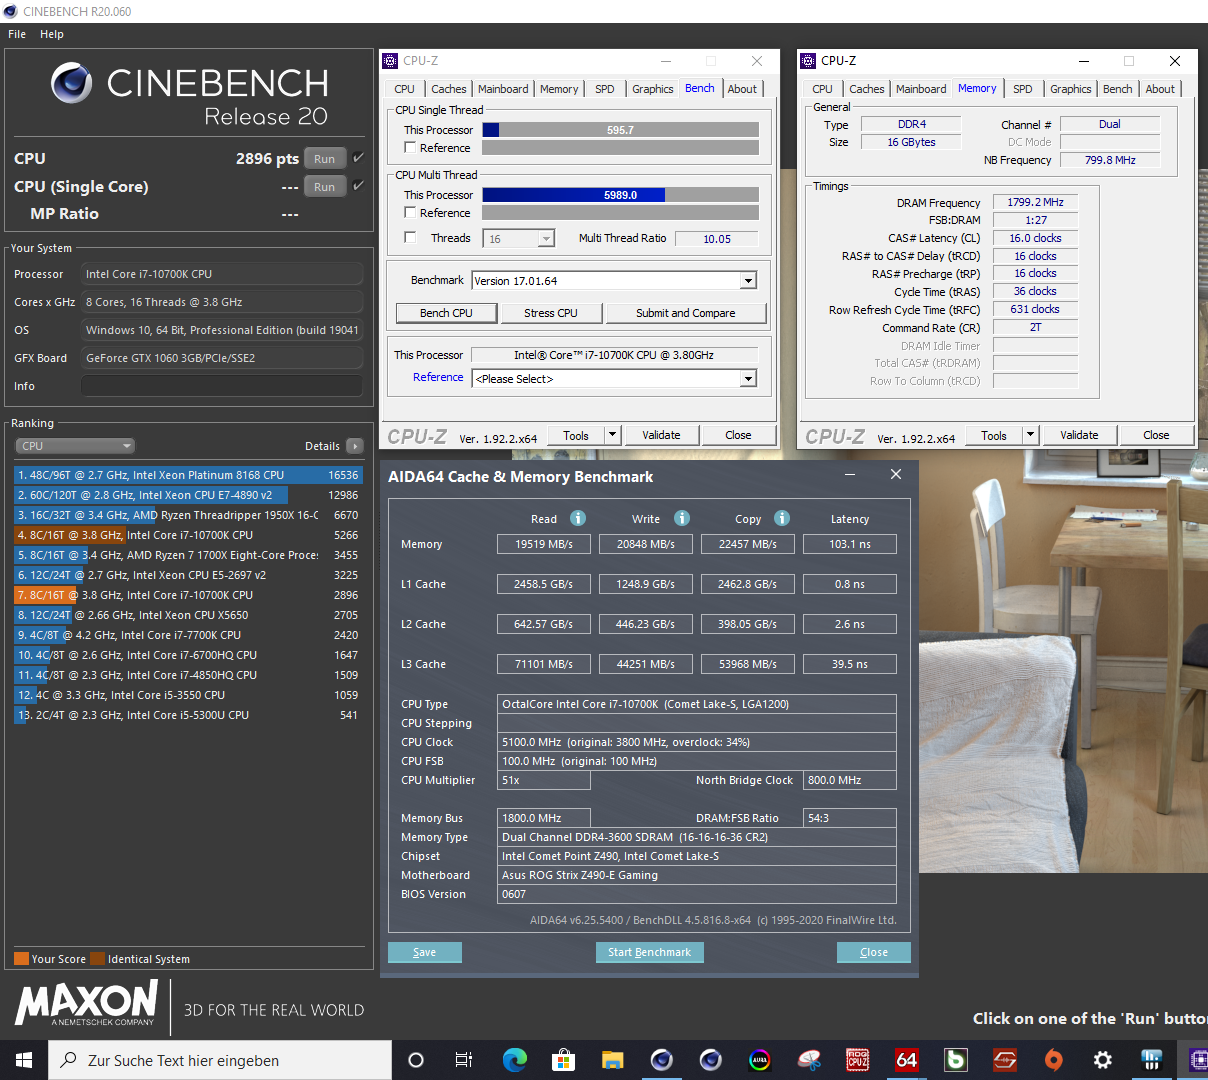Select ranking row Intel Core i7-7700K
This screenshot has width=1208, height=1080.
188,635
